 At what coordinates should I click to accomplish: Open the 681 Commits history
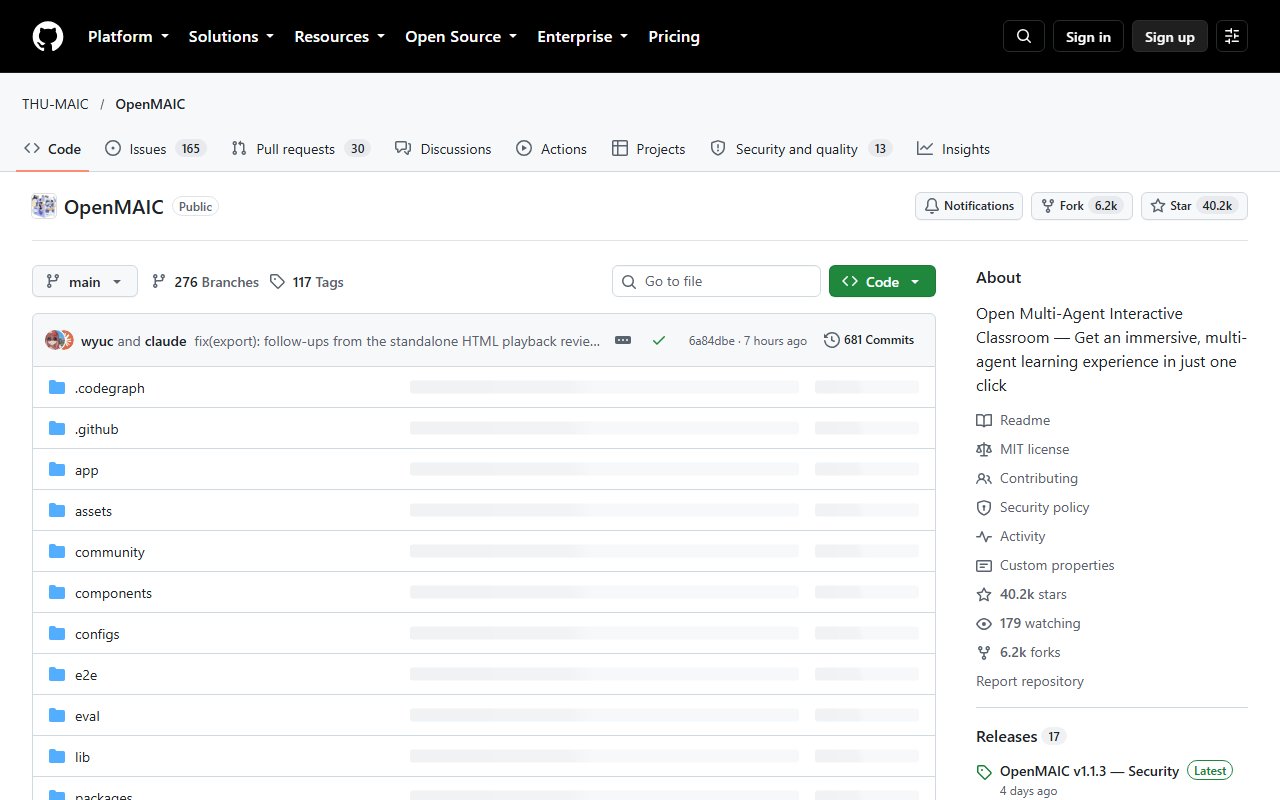tap(869, 340)
